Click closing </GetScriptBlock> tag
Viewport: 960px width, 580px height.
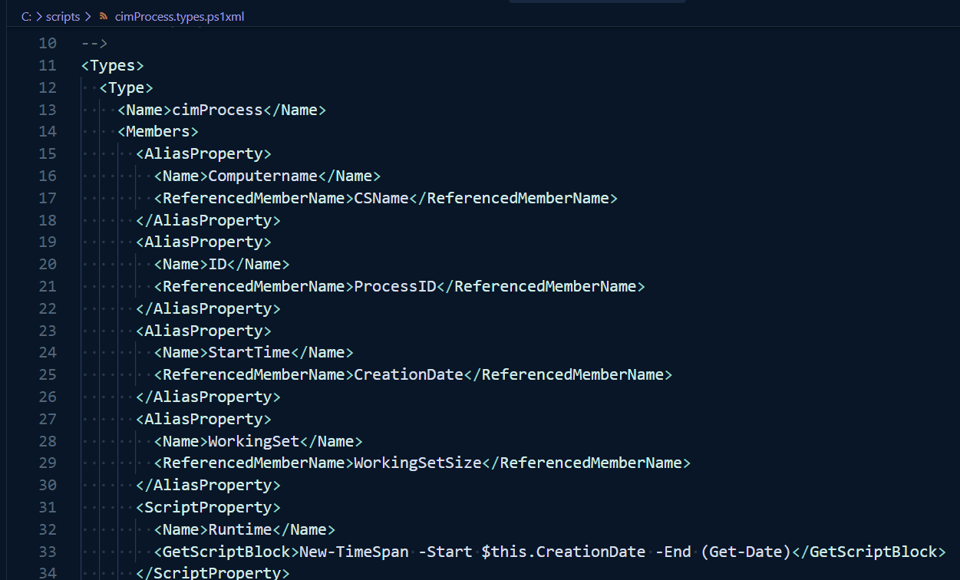(869, 552)
